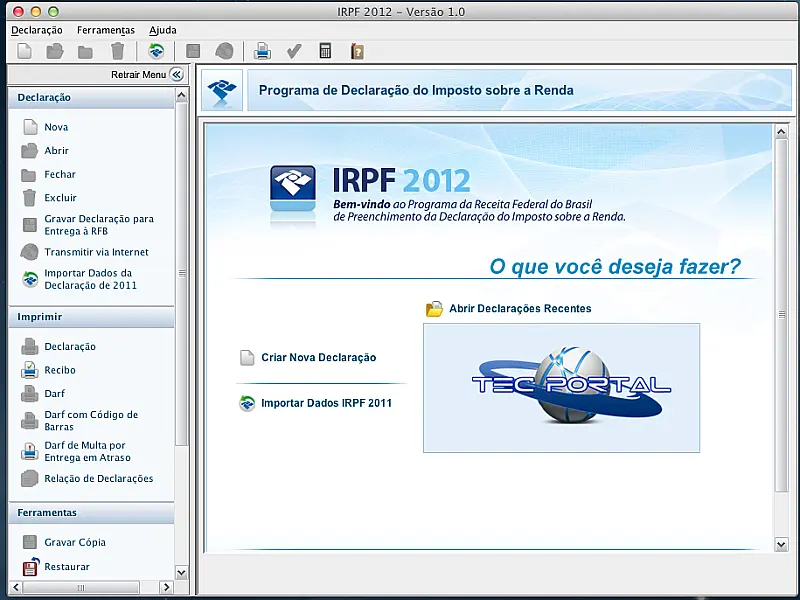Click the Relação de Declarações document icon
The height and width of the screenshot is (600, 800).
click(30, 479)
